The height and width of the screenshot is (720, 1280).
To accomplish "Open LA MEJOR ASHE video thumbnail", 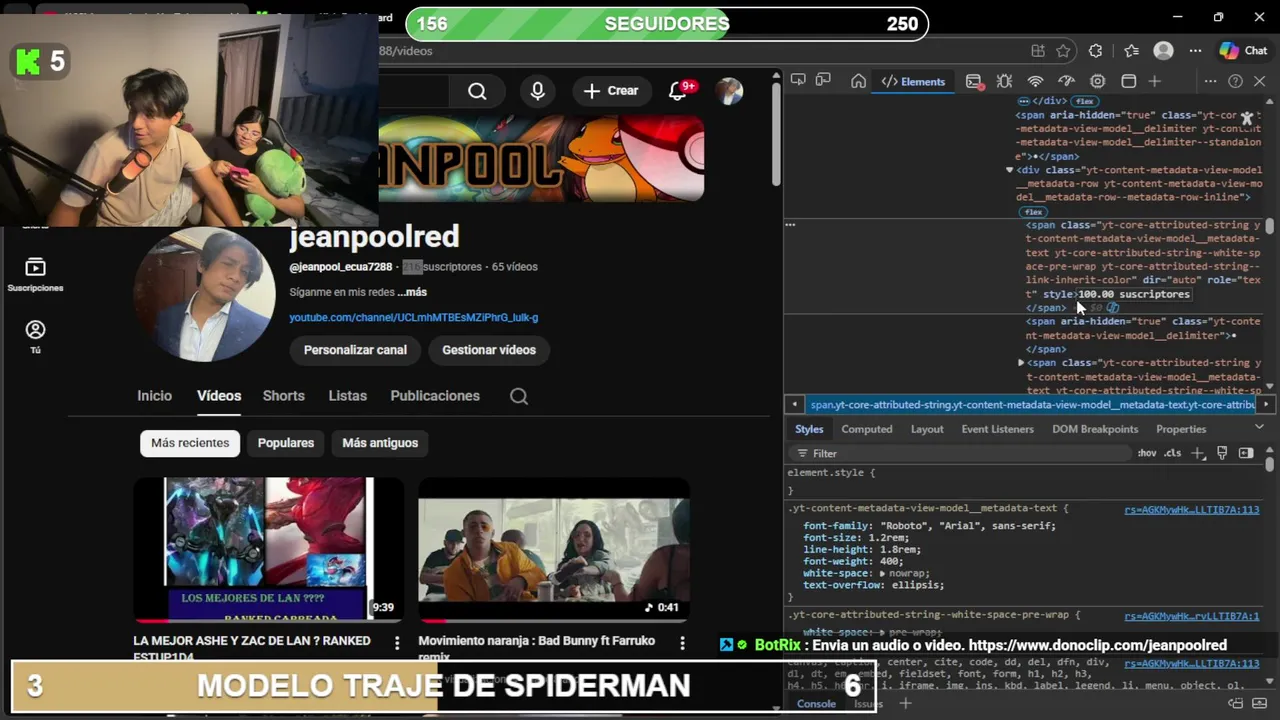I will (x=268, y=549).
